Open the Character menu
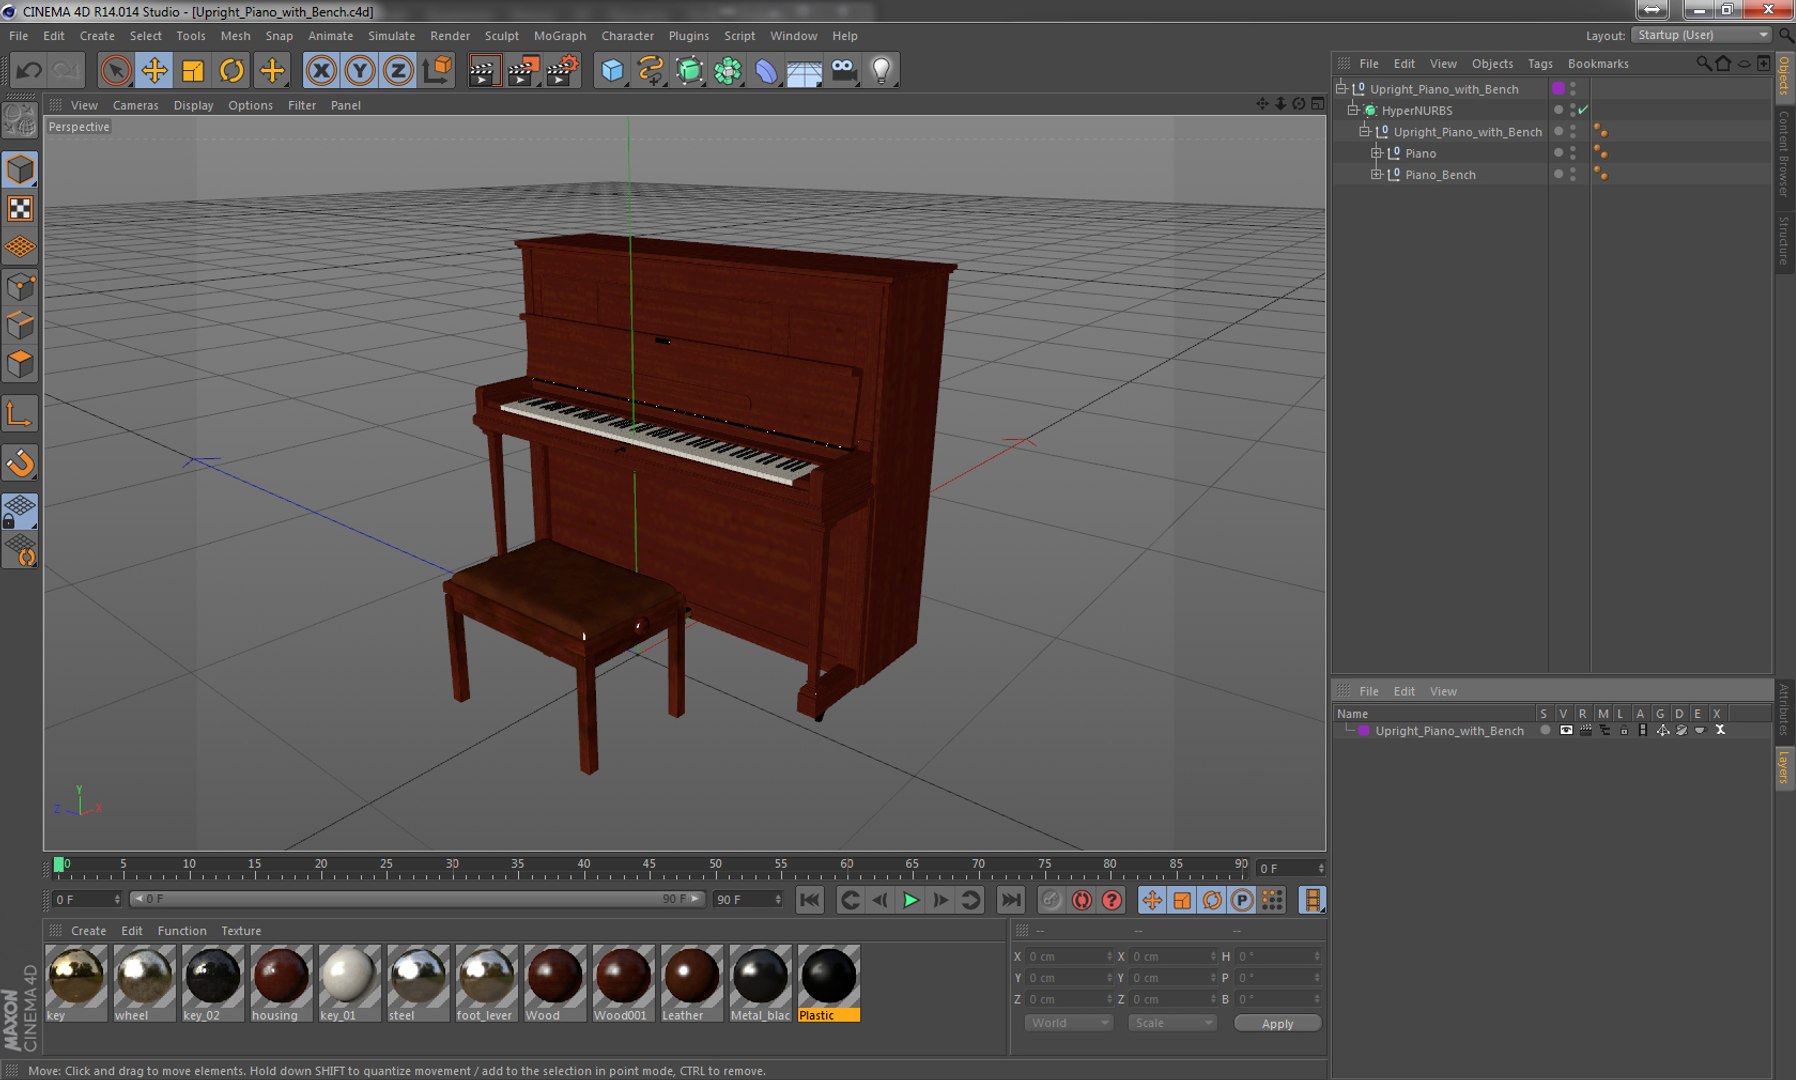Screen dimensions: 1796x1080 tap(627, 36)
